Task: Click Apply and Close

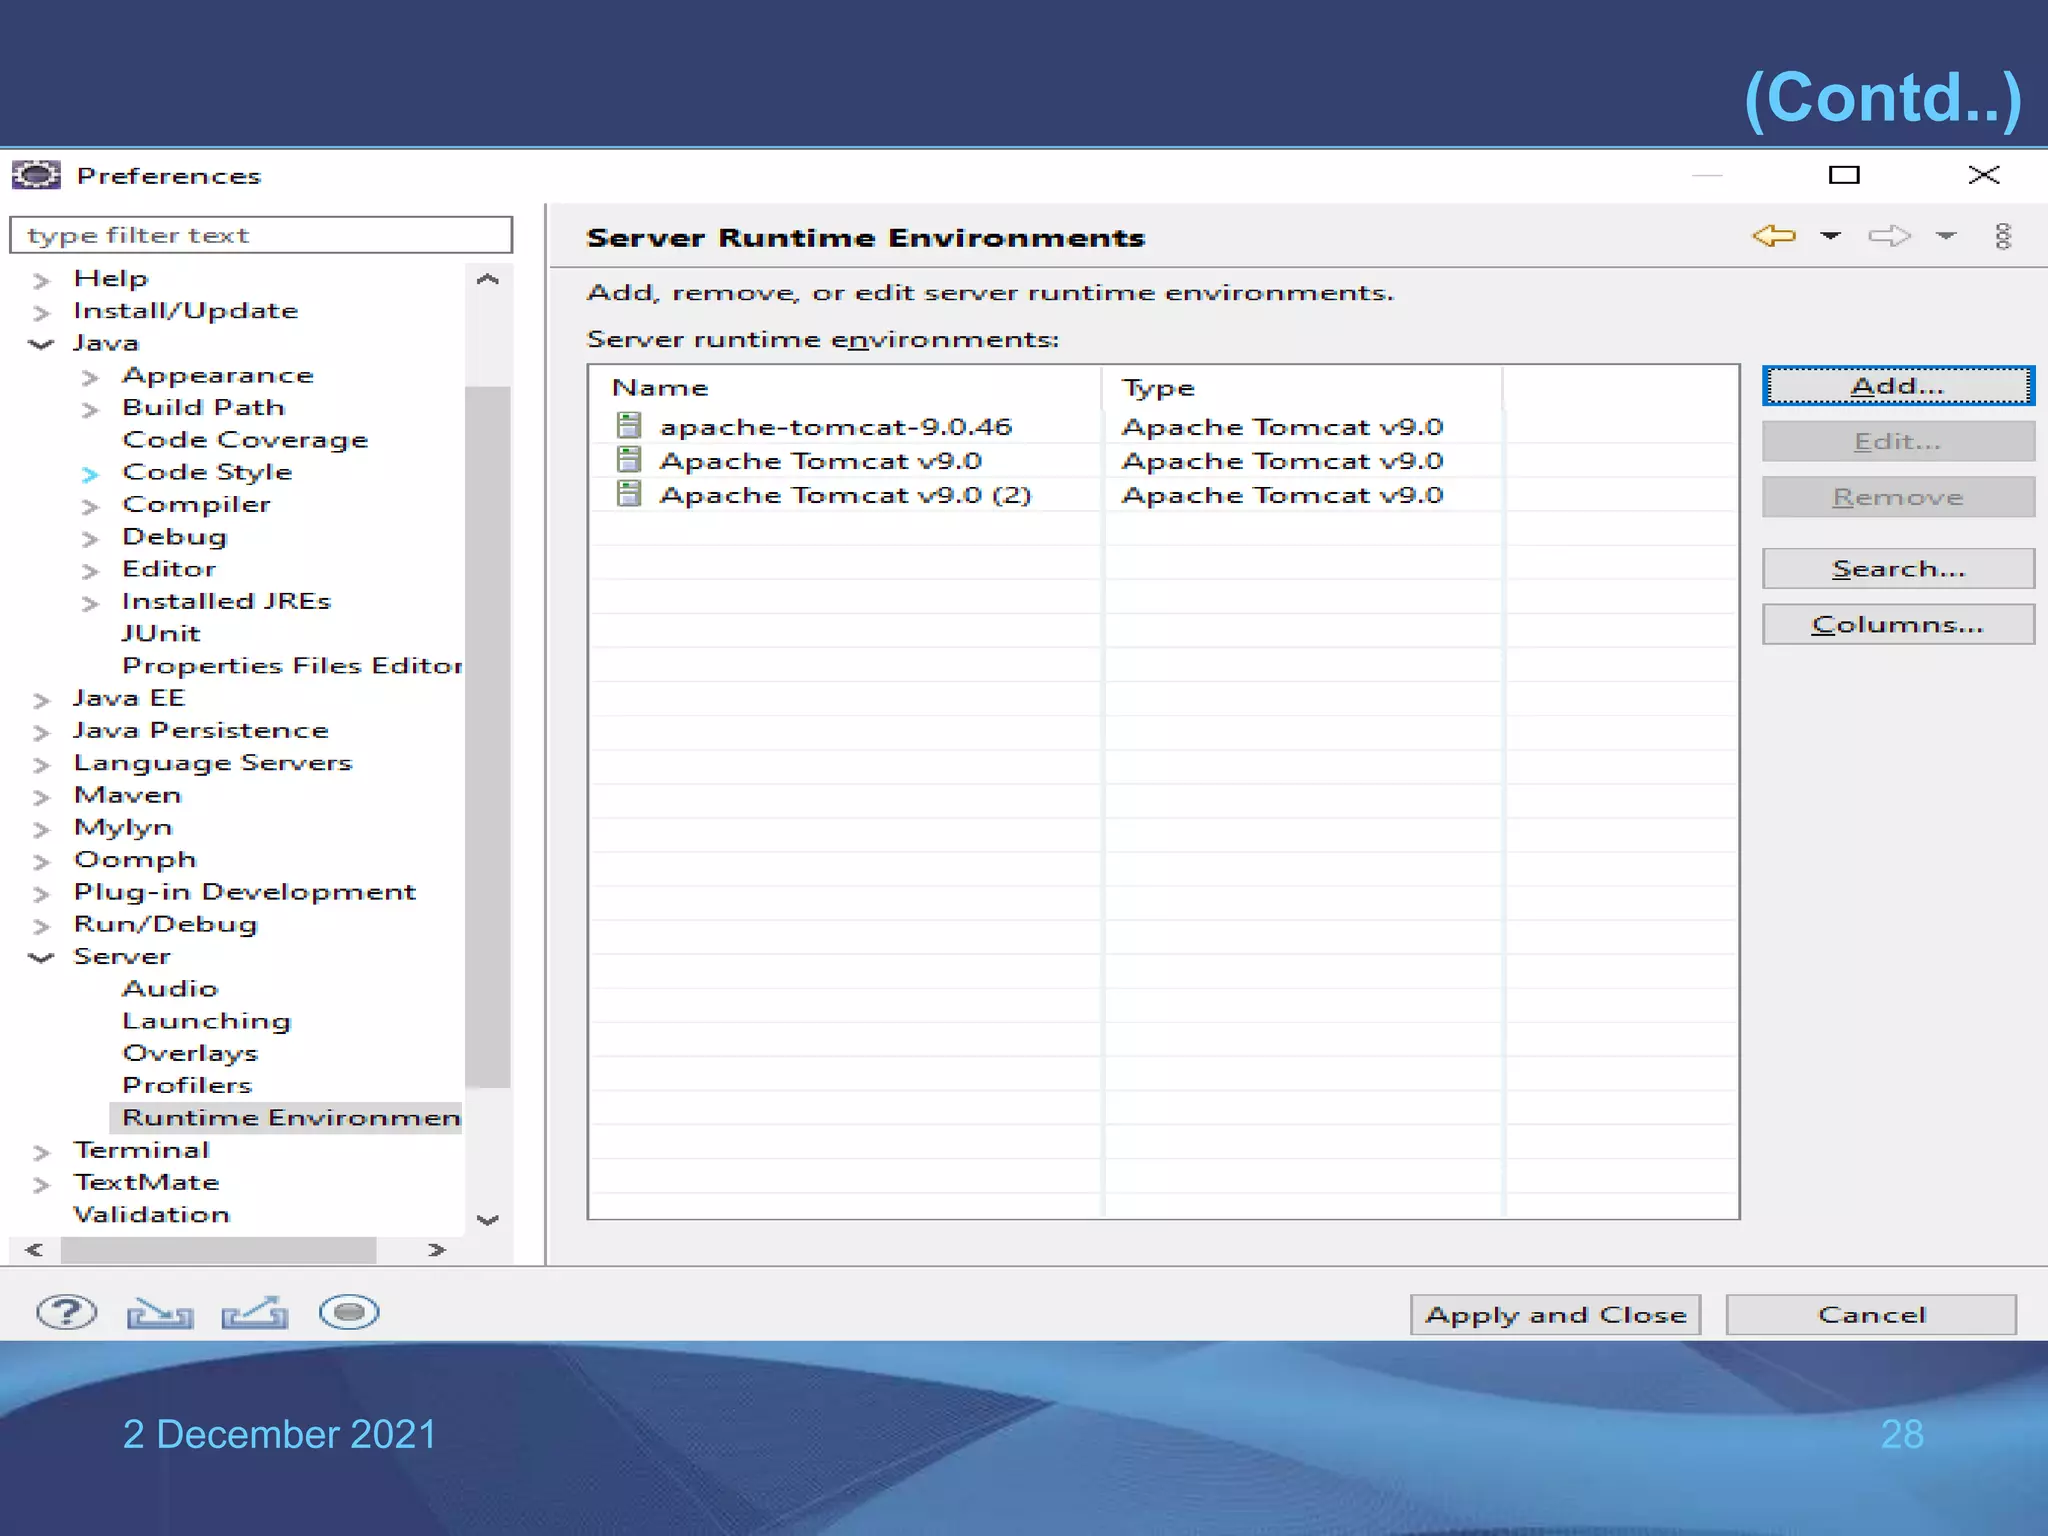Action: [1555, 1315]
